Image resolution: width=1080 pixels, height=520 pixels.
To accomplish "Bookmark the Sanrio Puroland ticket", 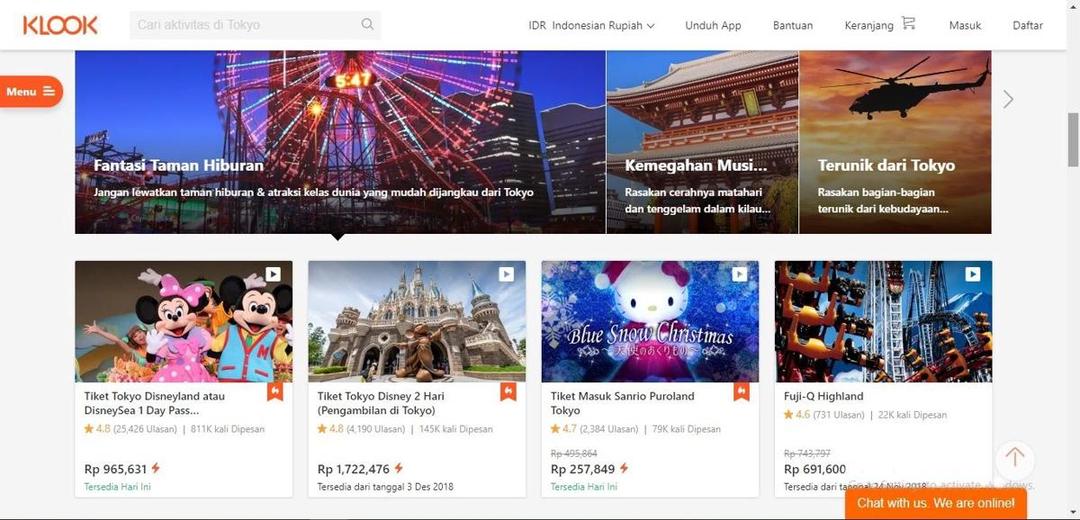I will pos(742,391).
